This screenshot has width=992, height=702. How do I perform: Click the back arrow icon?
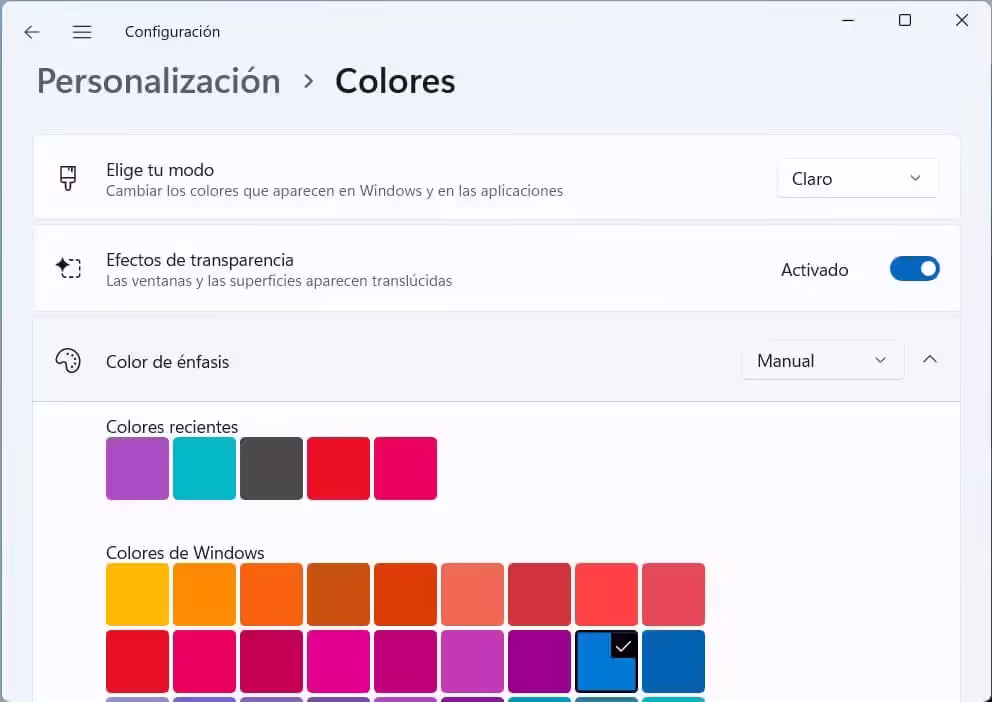pyautogui.click(x=31, y=31)
